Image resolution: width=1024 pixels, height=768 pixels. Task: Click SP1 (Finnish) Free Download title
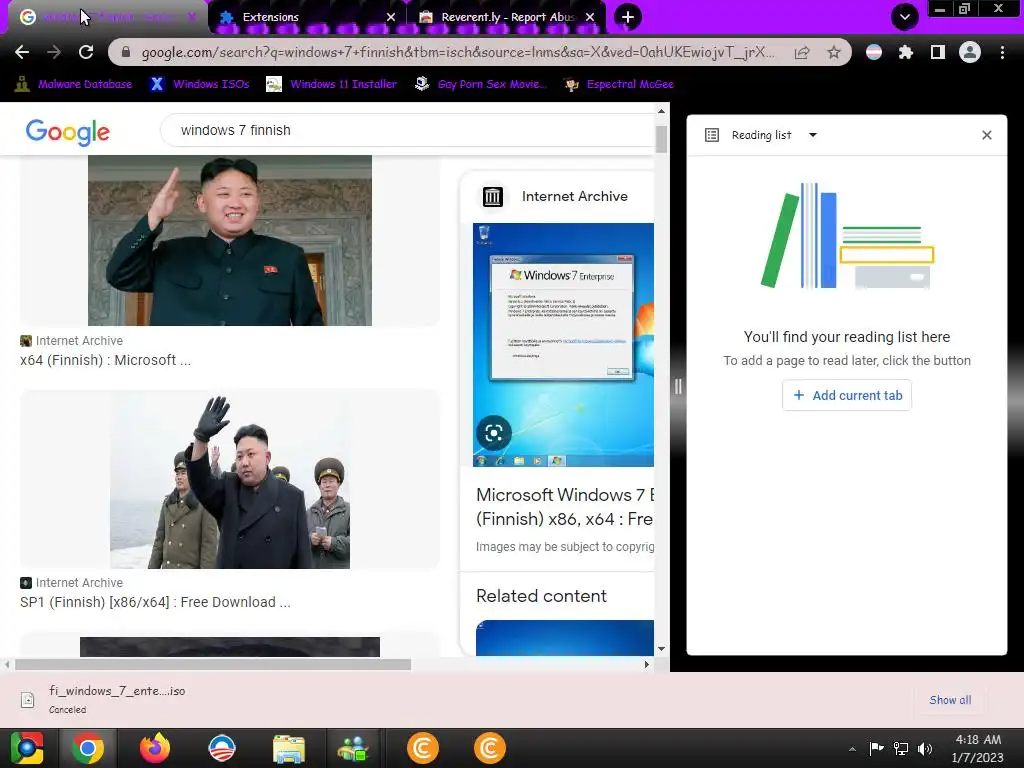pos(155,602)
